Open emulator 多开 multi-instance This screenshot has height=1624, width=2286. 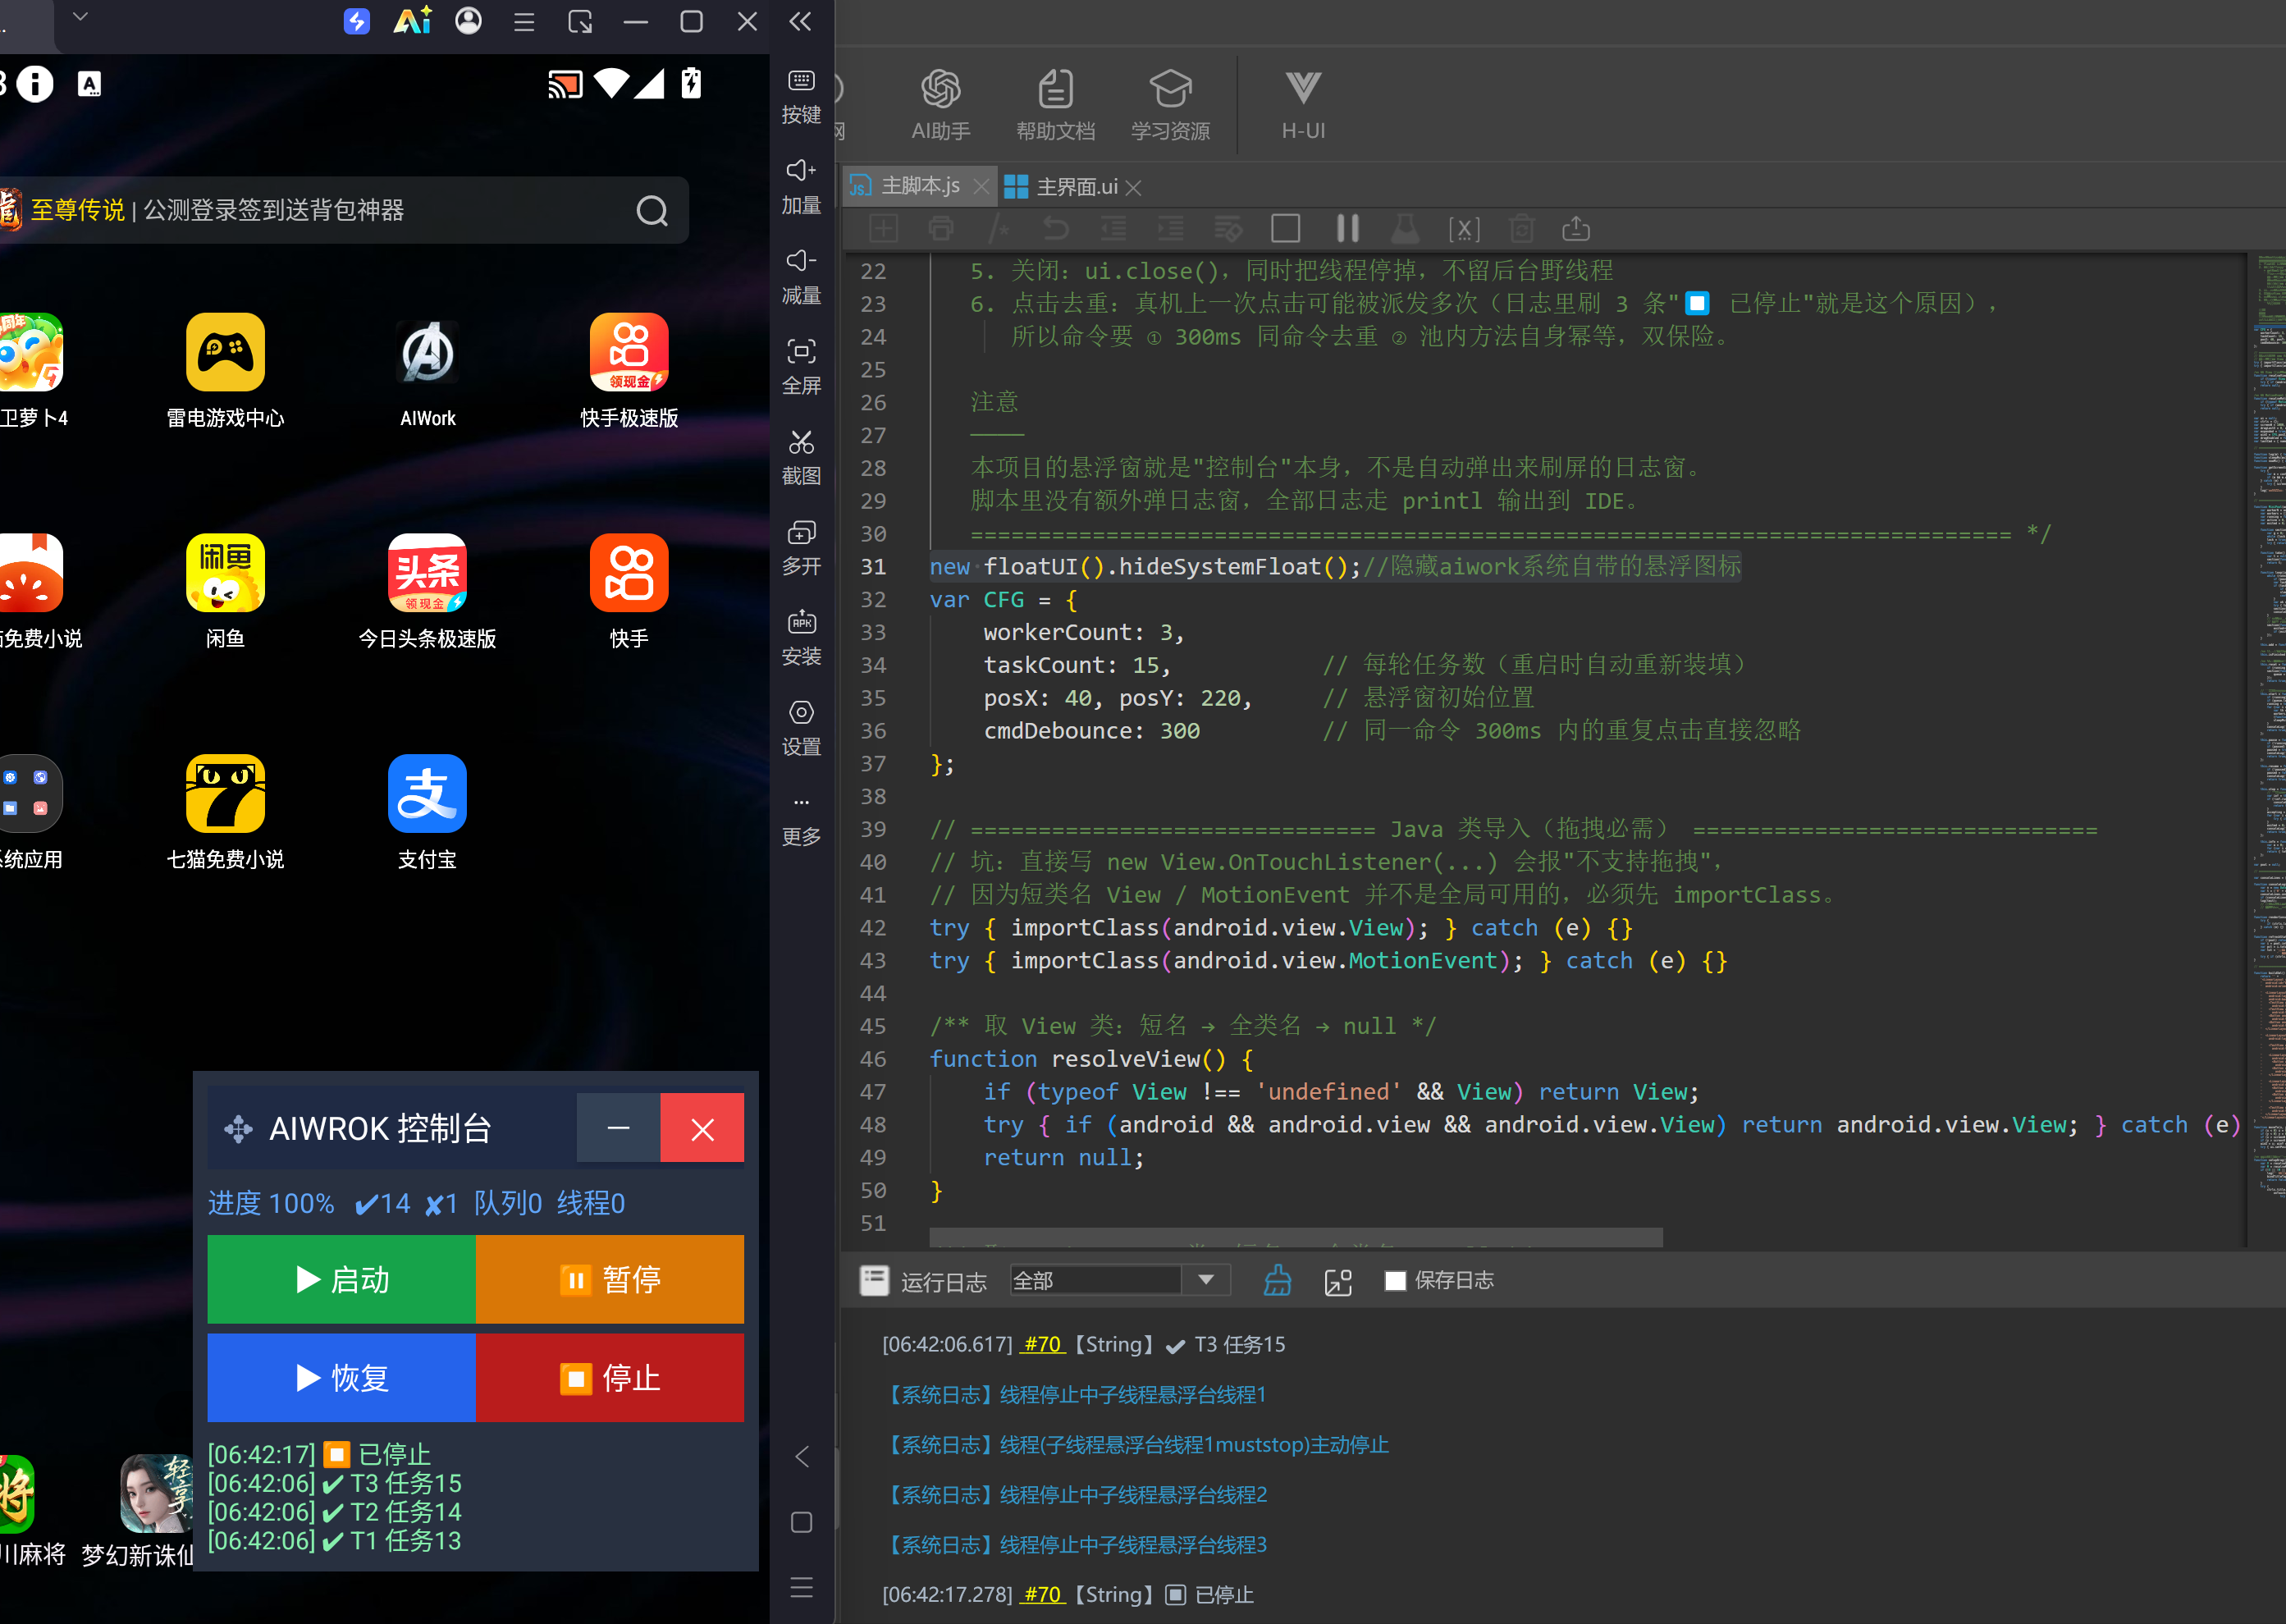pyautogui.click(x=801, y=548)
